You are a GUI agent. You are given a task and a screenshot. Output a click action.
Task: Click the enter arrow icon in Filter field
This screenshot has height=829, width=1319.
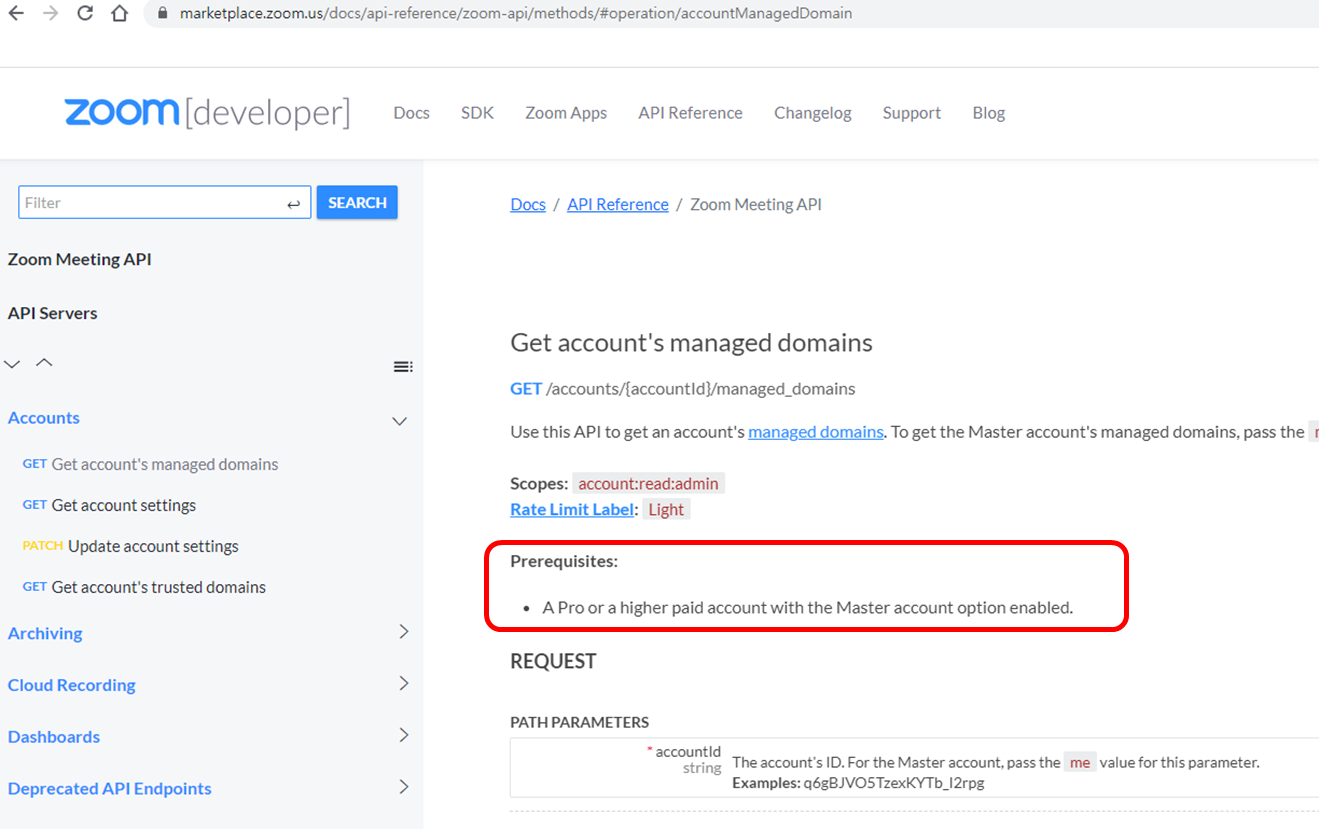(x=293, y=204)
